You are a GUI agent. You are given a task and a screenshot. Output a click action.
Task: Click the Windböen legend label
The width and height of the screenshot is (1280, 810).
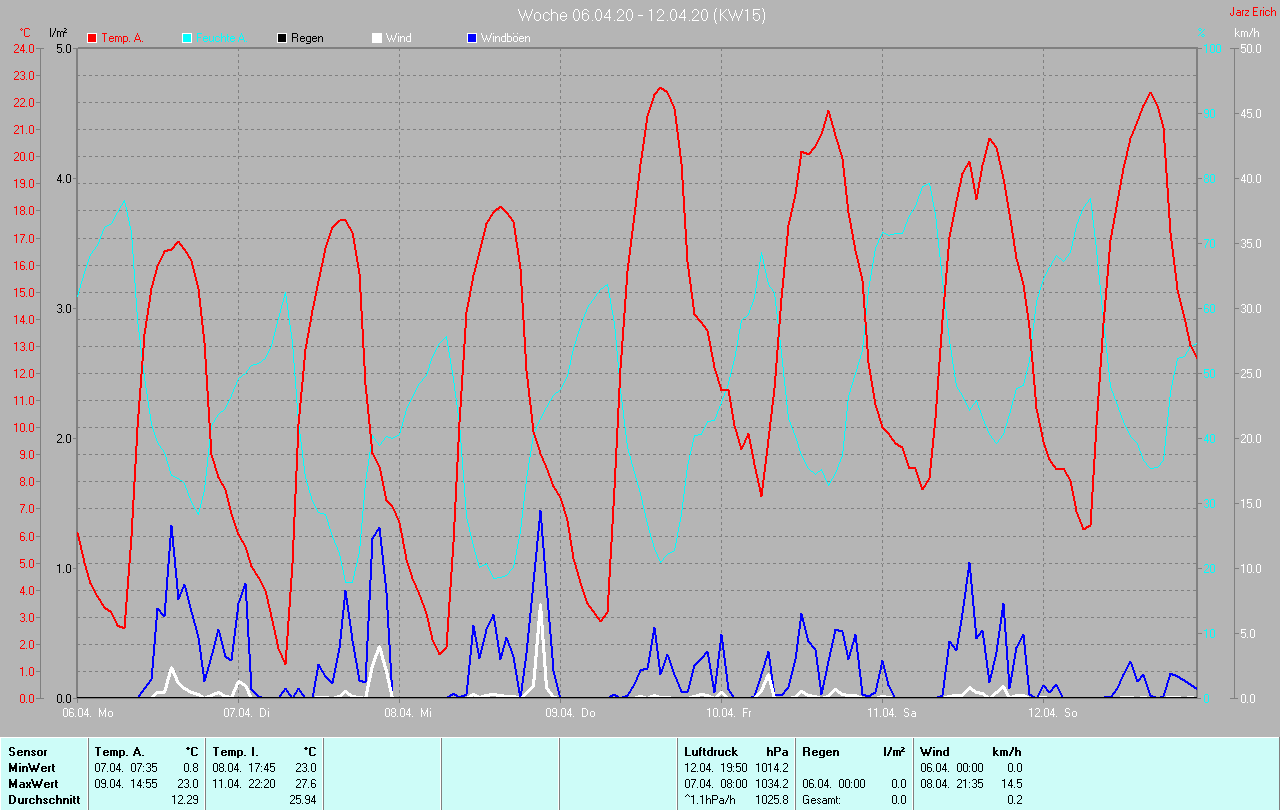505,38
